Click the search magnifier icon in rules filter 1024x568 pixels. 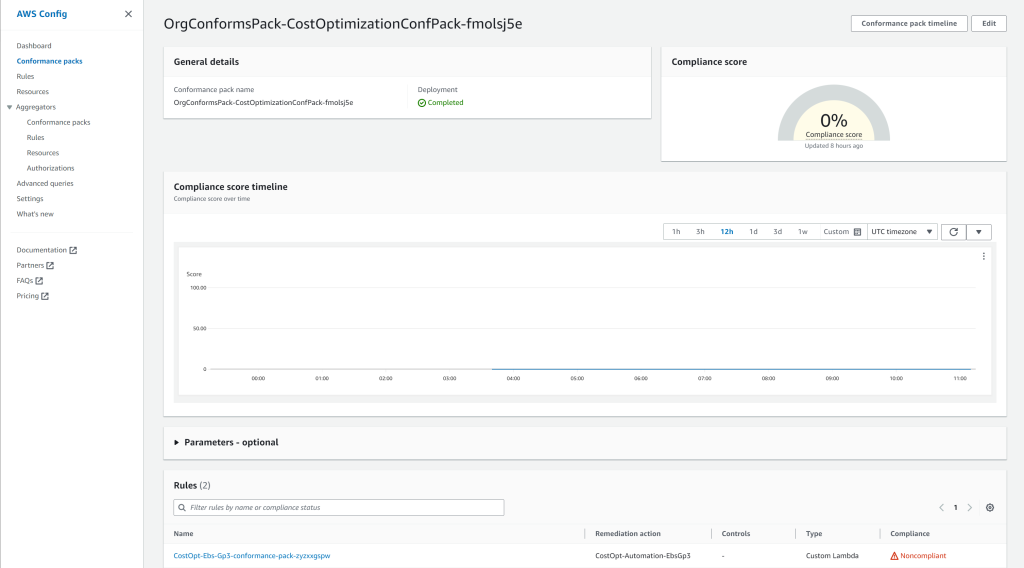pos(182,507)
